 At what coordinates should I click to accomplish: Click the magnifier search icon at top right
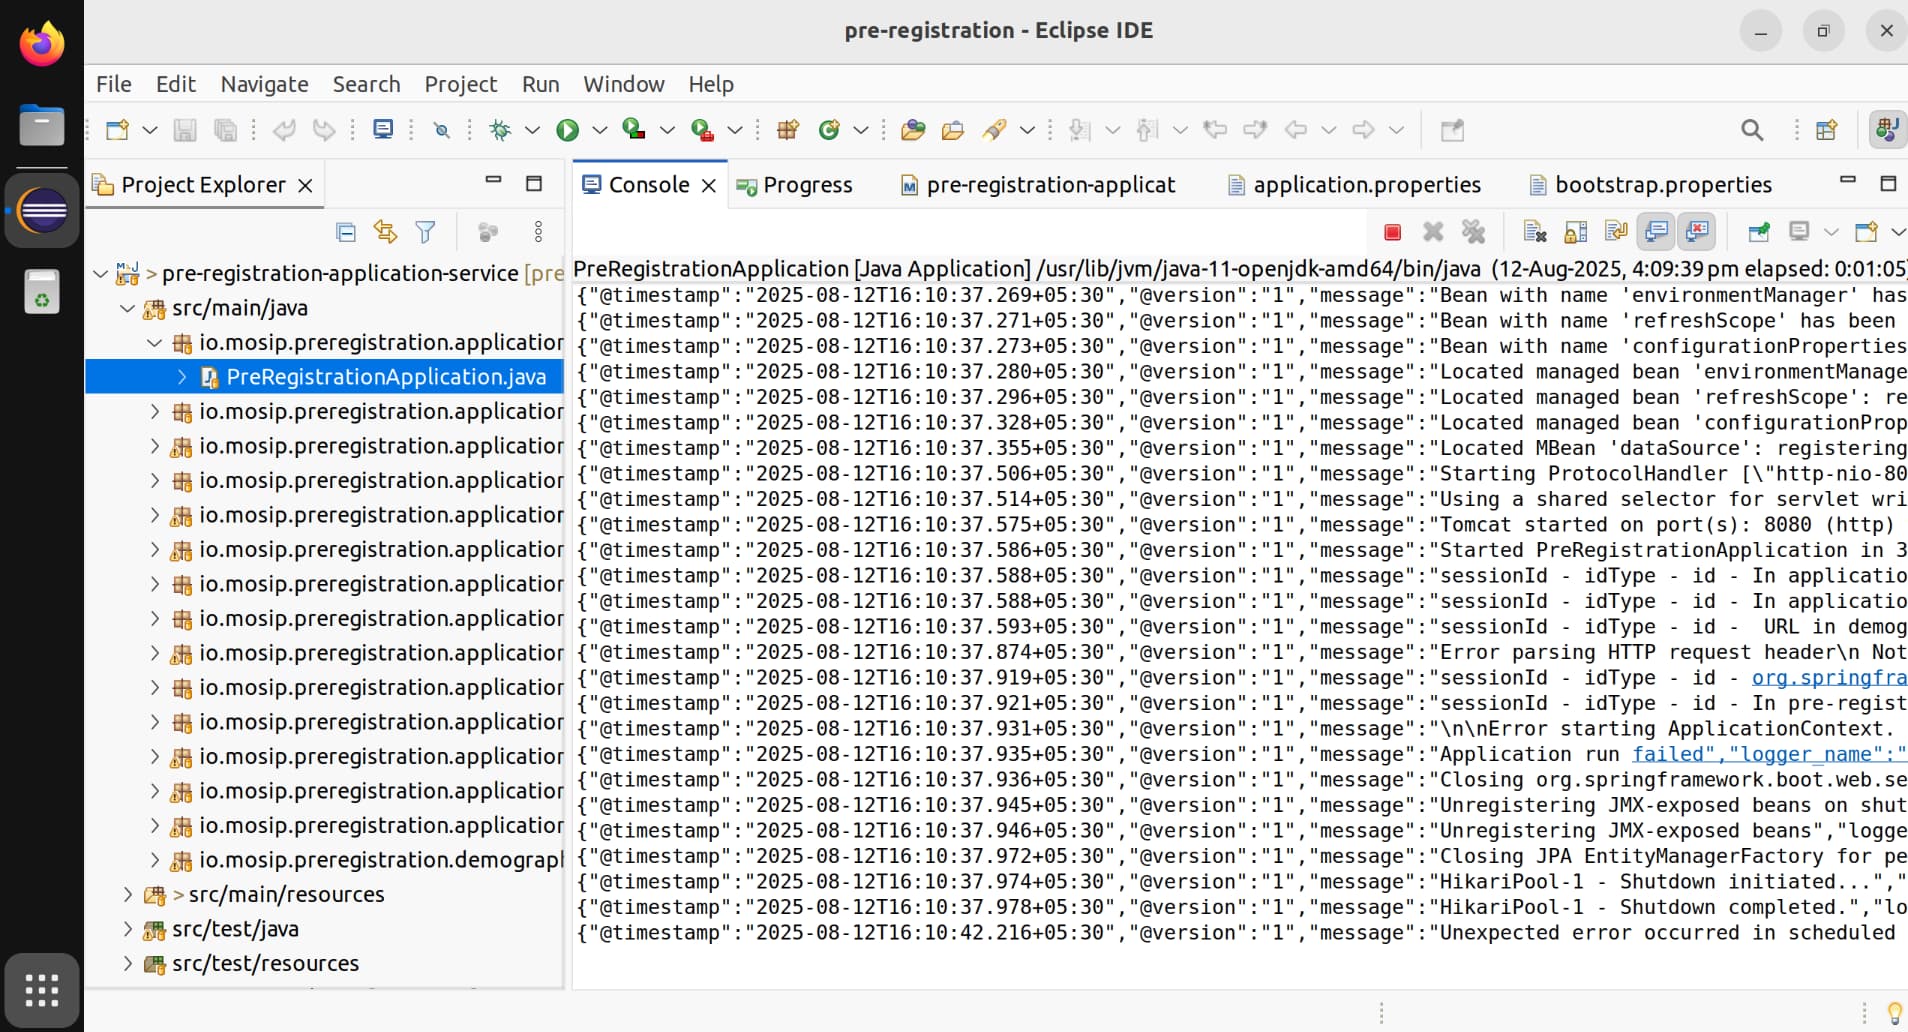1752,130
